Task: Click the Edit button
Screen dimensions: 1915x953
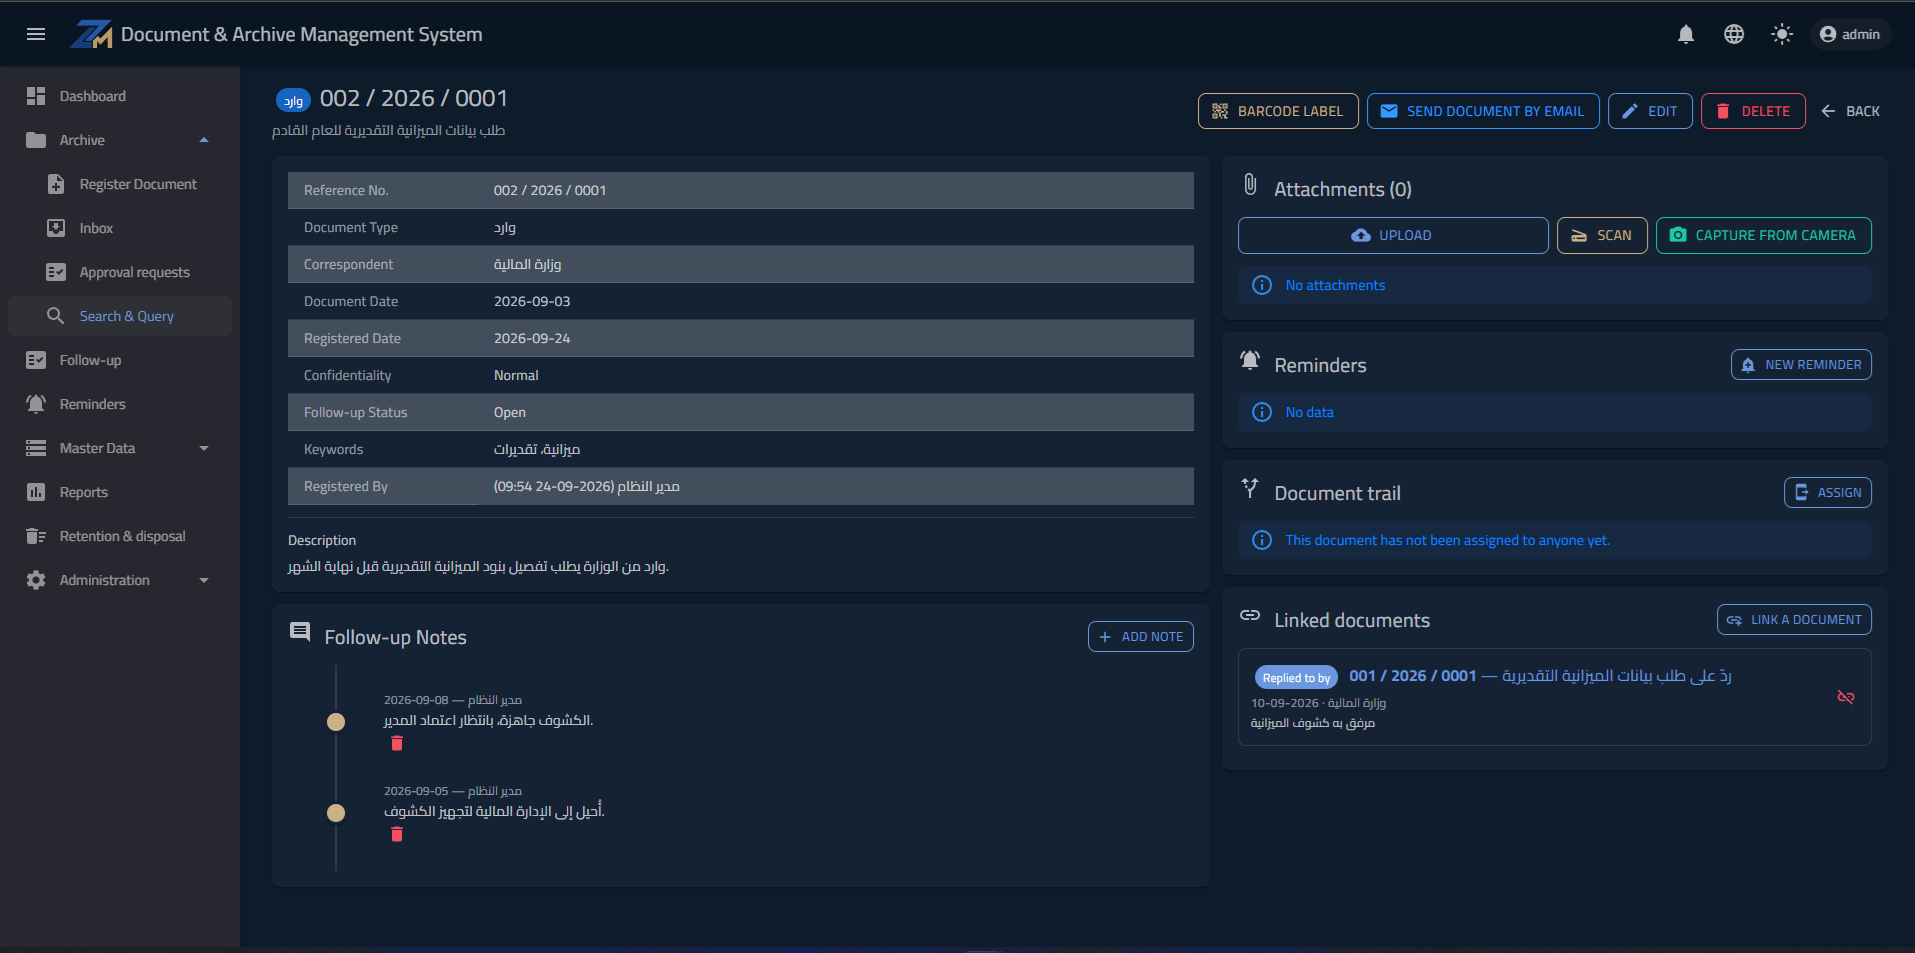Action: (x=1650, y=111)
